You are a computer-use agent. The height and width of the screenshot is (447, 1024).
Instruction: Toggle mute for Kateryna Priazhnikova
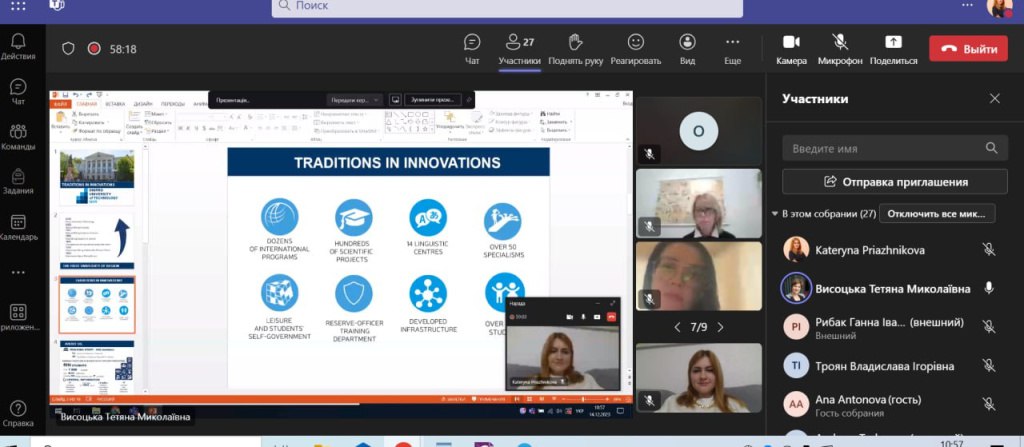tap(989, 250)
